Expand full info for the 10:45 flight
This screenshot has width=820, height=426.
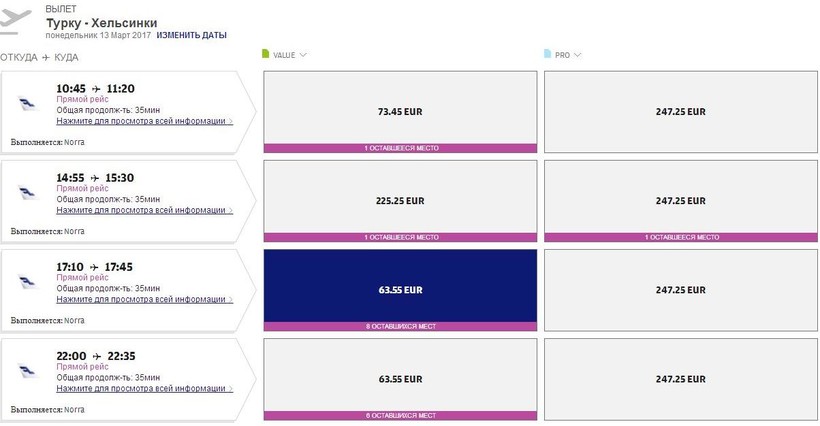coord(144,121)
